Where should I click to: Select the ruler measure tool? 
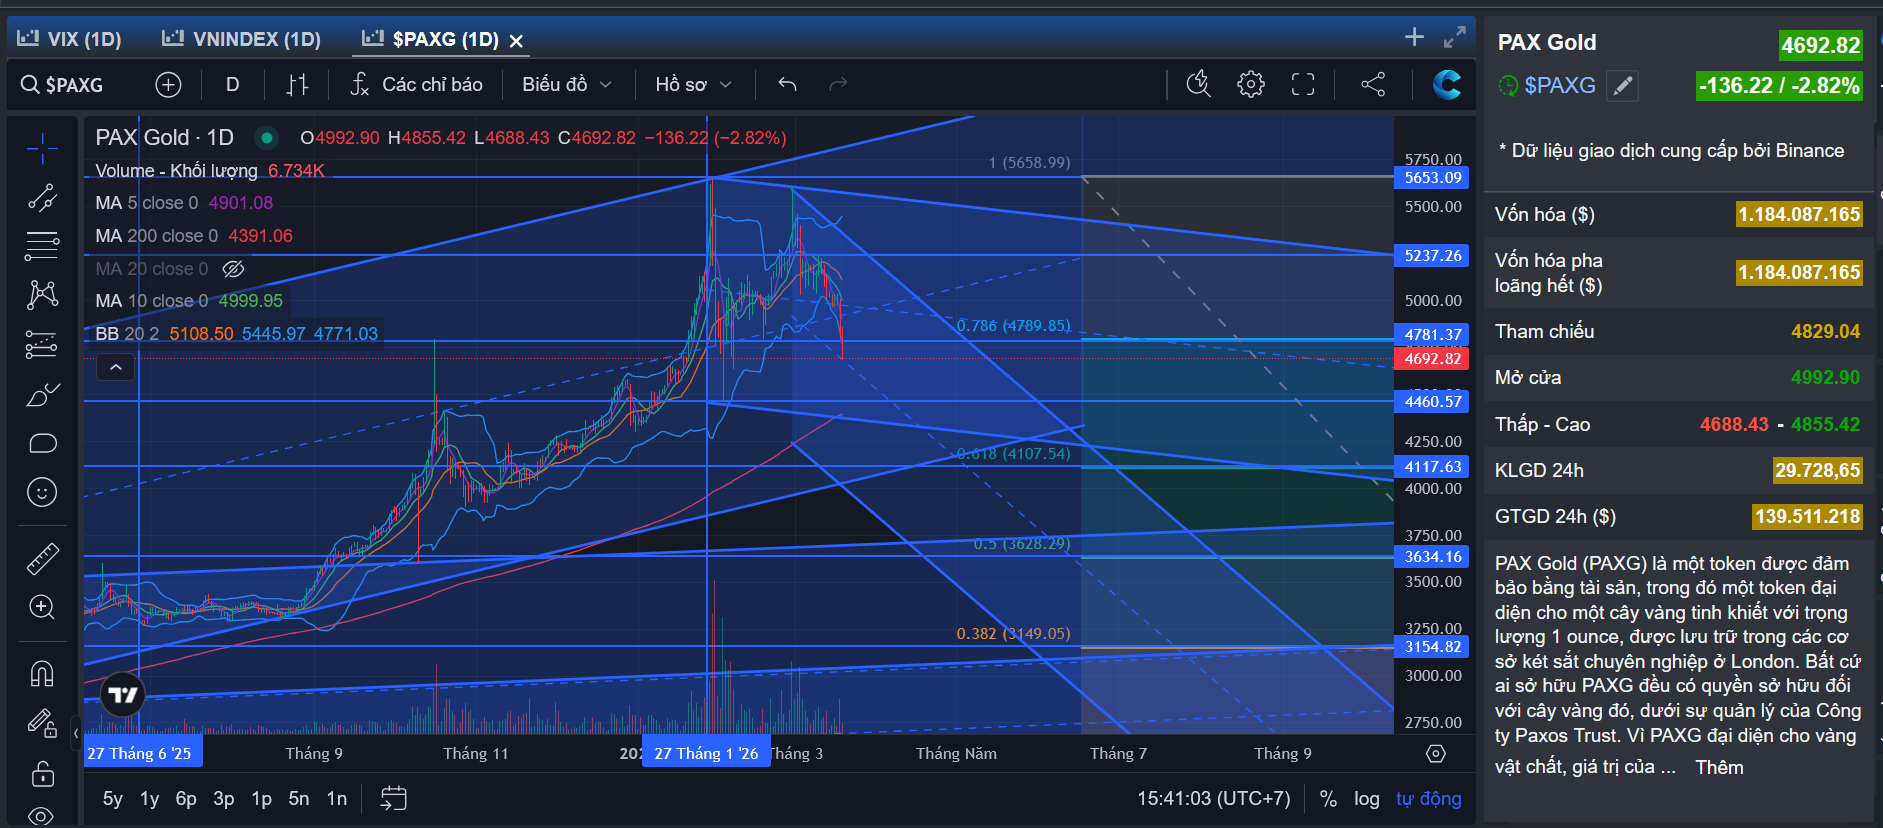[42, 559]
